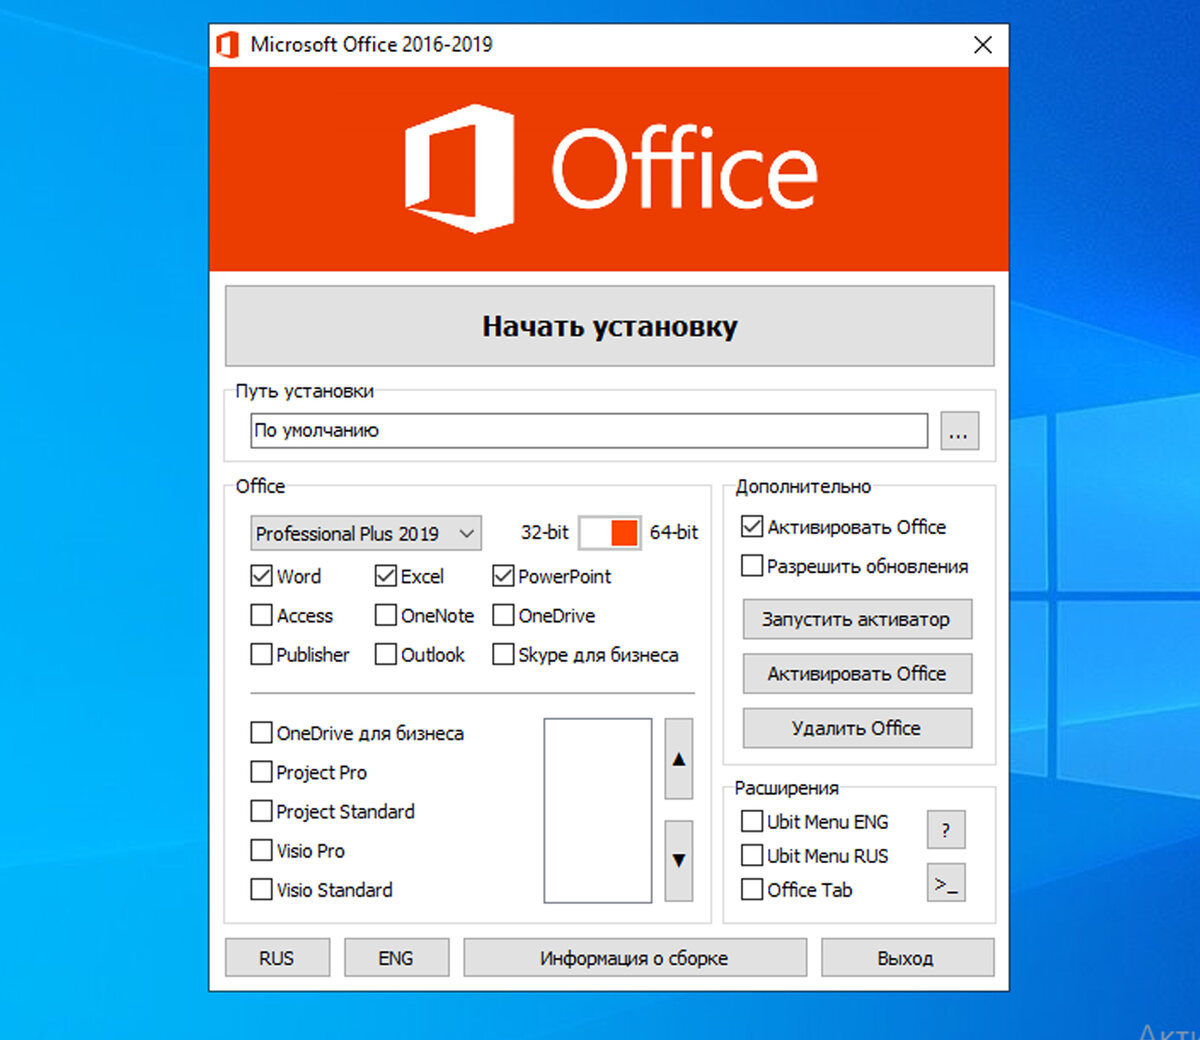
Task: Check Ubit Menu RUS extension
Action: pos(752,855)
